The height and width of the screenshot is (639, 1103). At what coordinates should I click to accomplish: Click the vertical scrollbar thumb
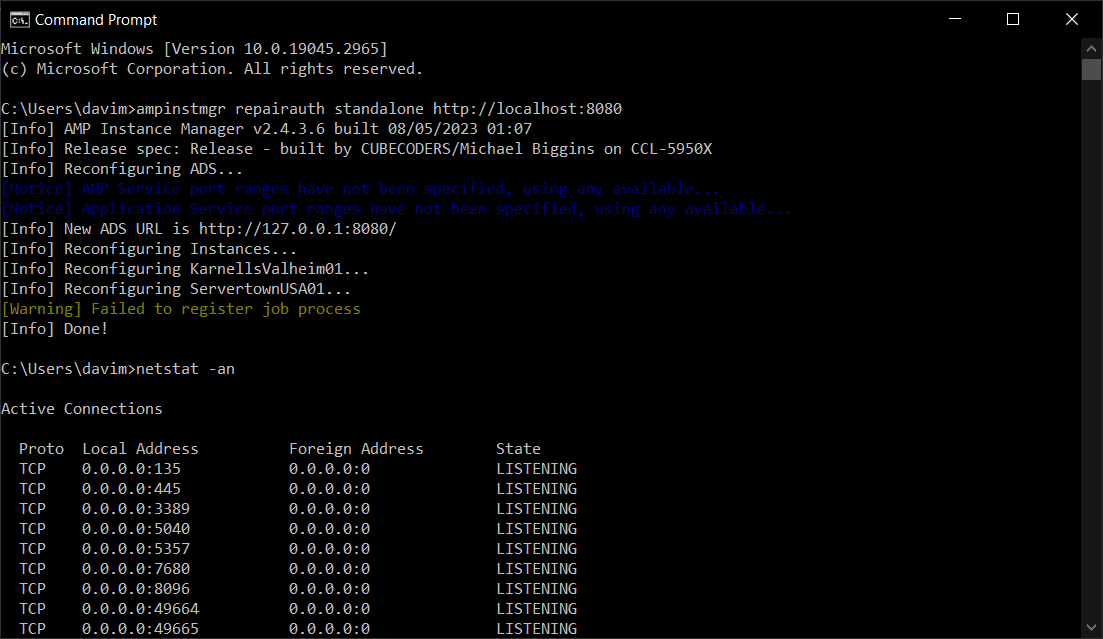(x=1091, y=69)
